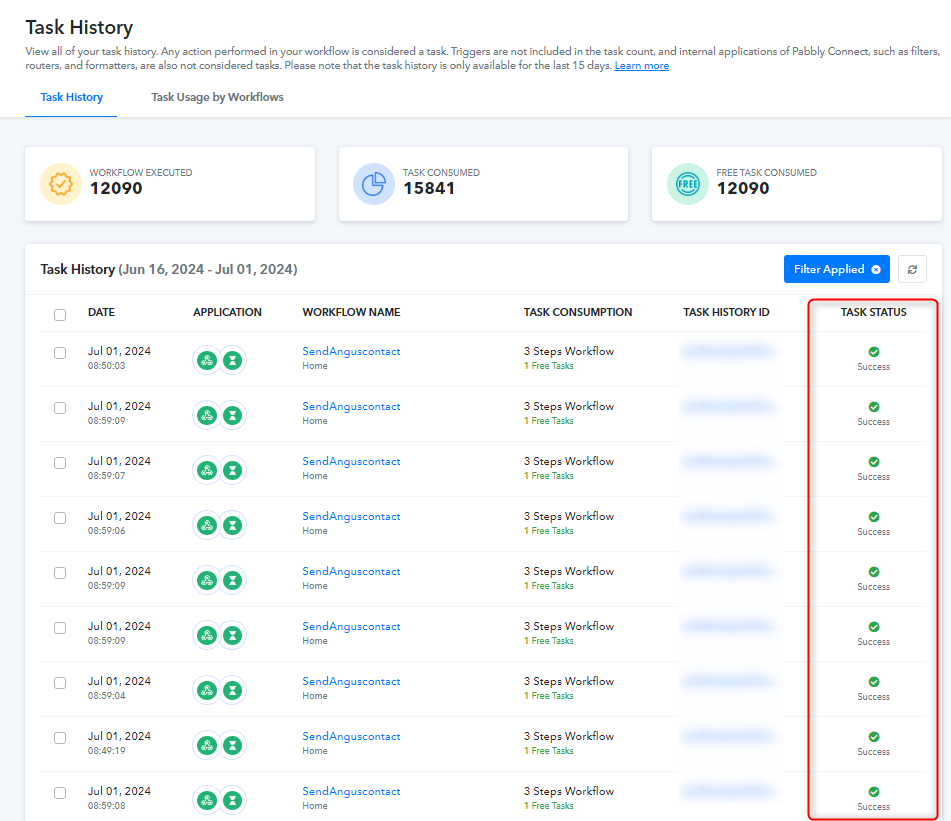951x821 pixels.
Task: Click the webhook app icon in 08:59:08 row
Action: pos(207,800)
